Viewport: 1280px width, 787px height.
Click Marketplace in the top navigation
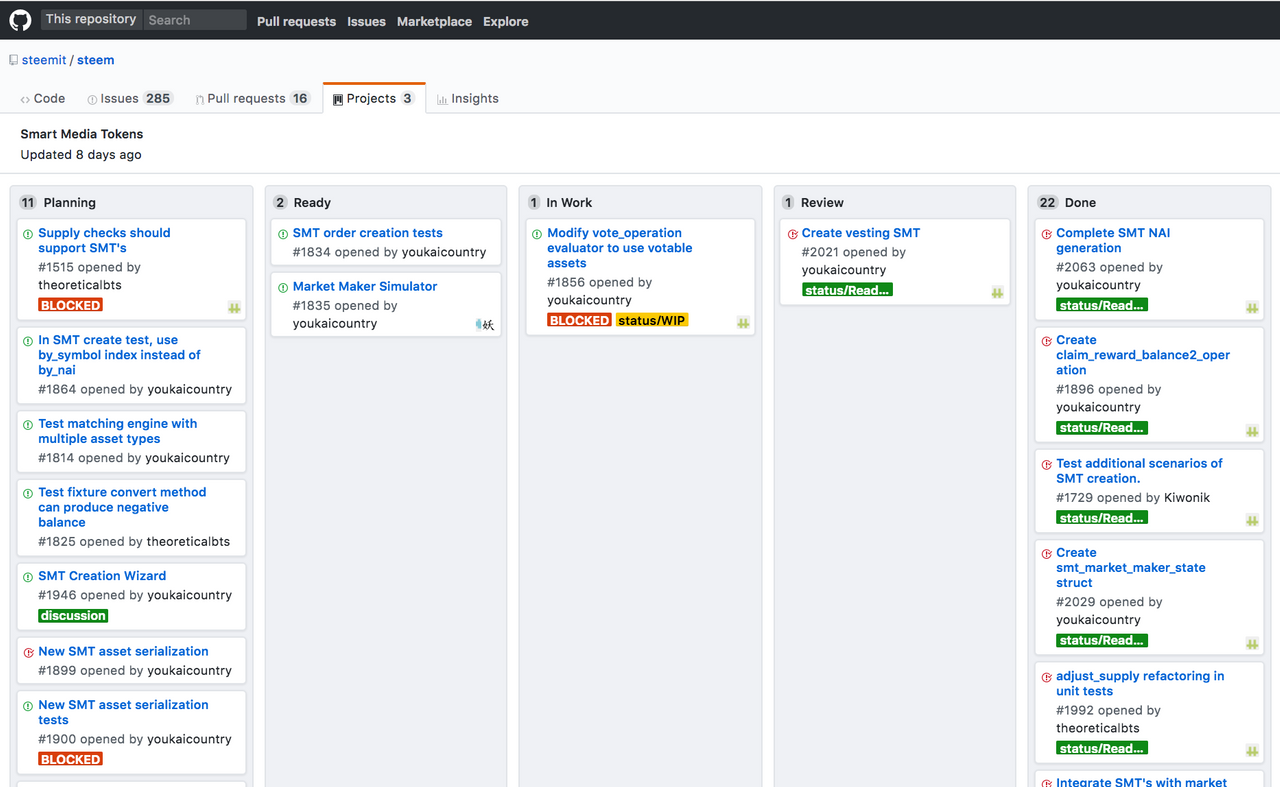pos(434,21)
